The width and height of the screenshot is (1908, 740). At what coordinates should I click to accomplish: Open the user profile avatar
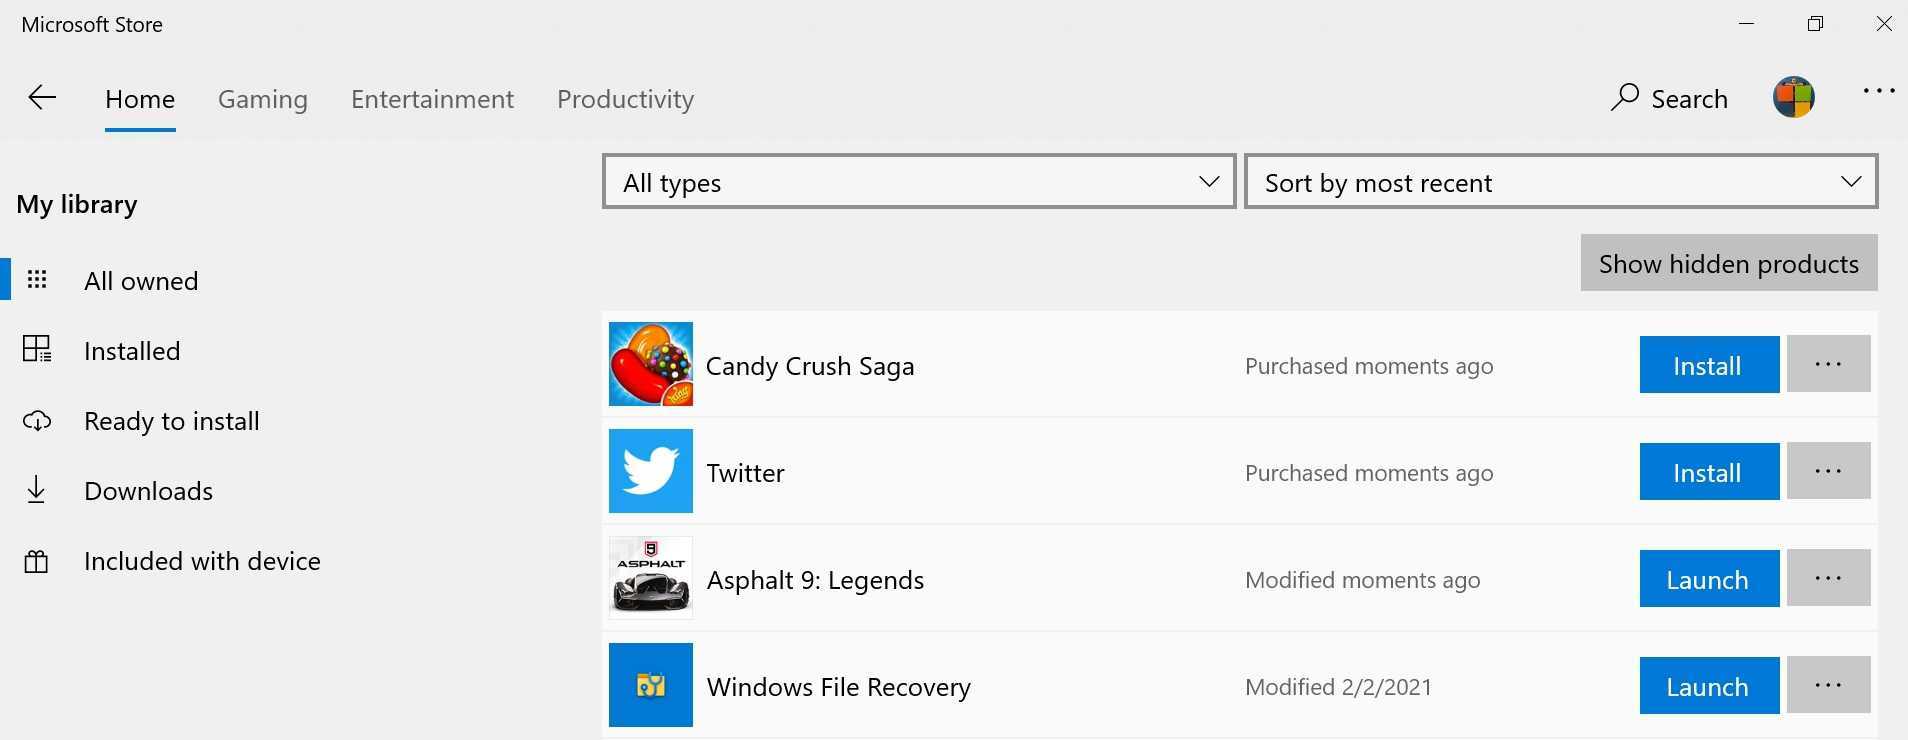(x=1794, y=97)
